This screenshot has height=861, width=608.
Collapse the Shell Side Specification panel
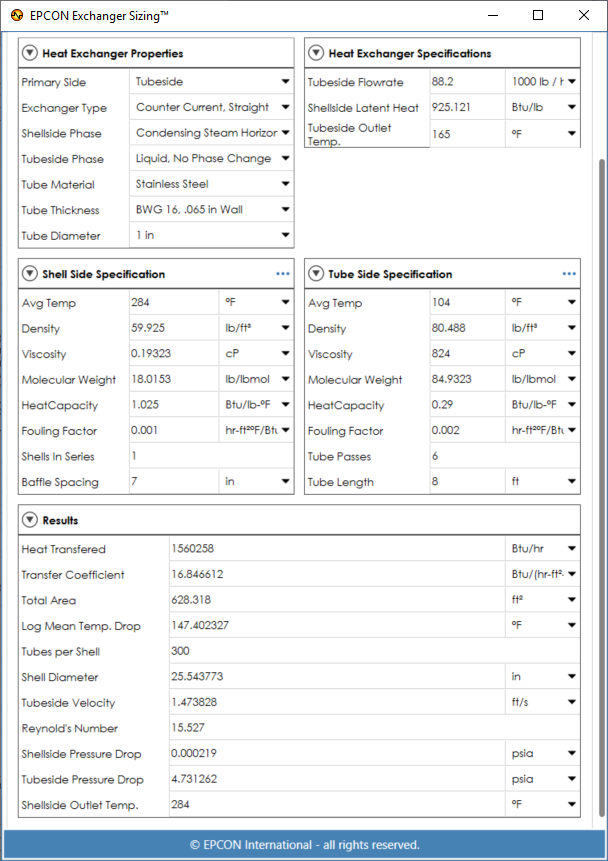[30, 274]
